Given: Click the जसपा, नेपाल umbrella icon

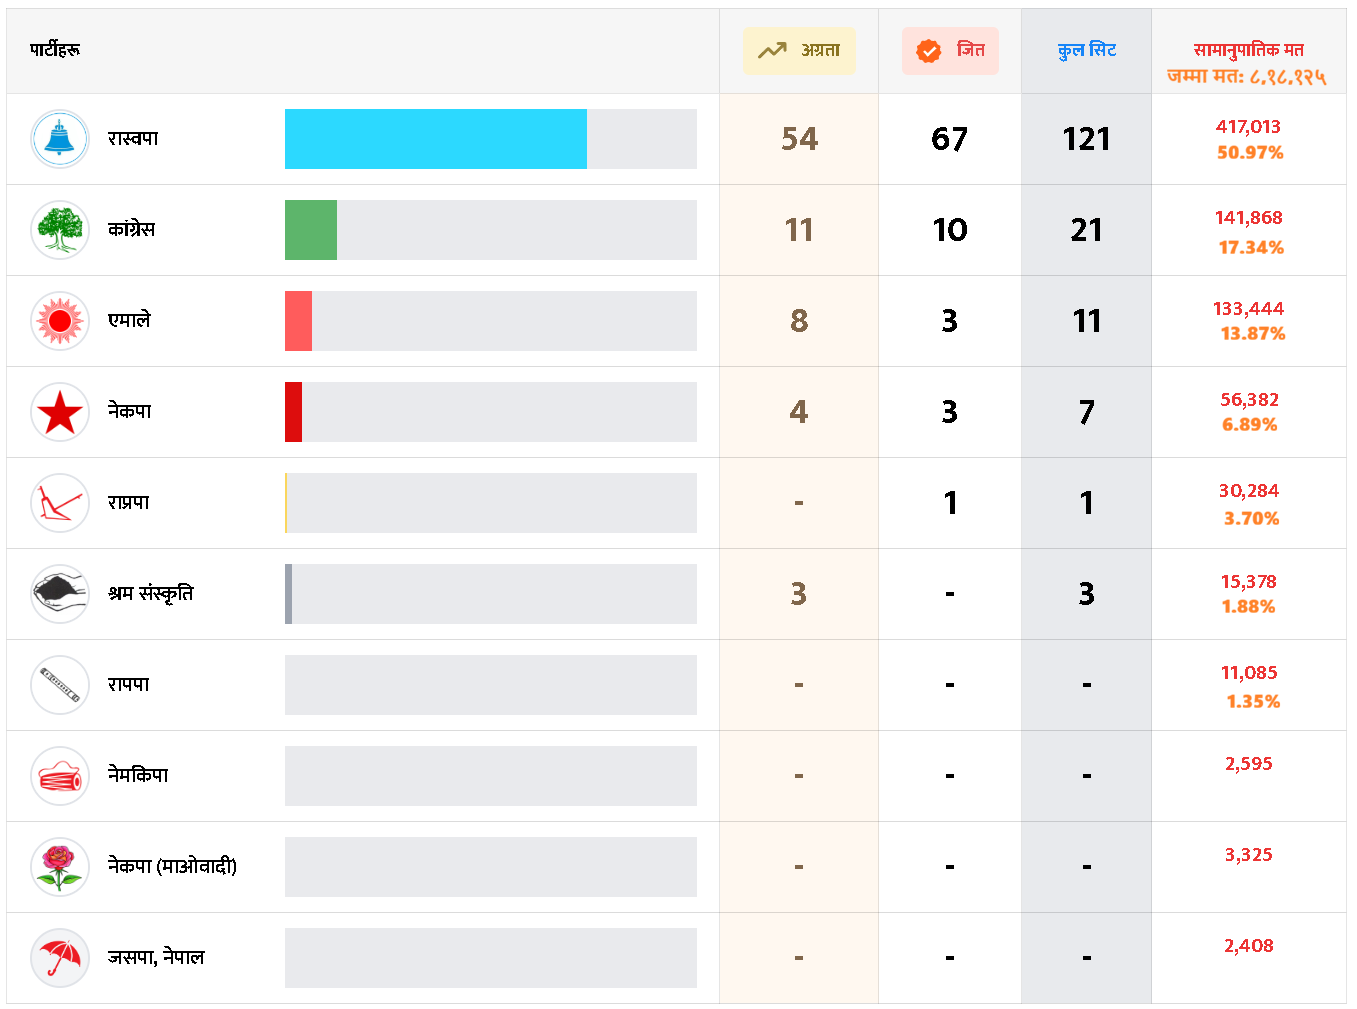Looking at the screenshot, I should click(x=60, y=957).
